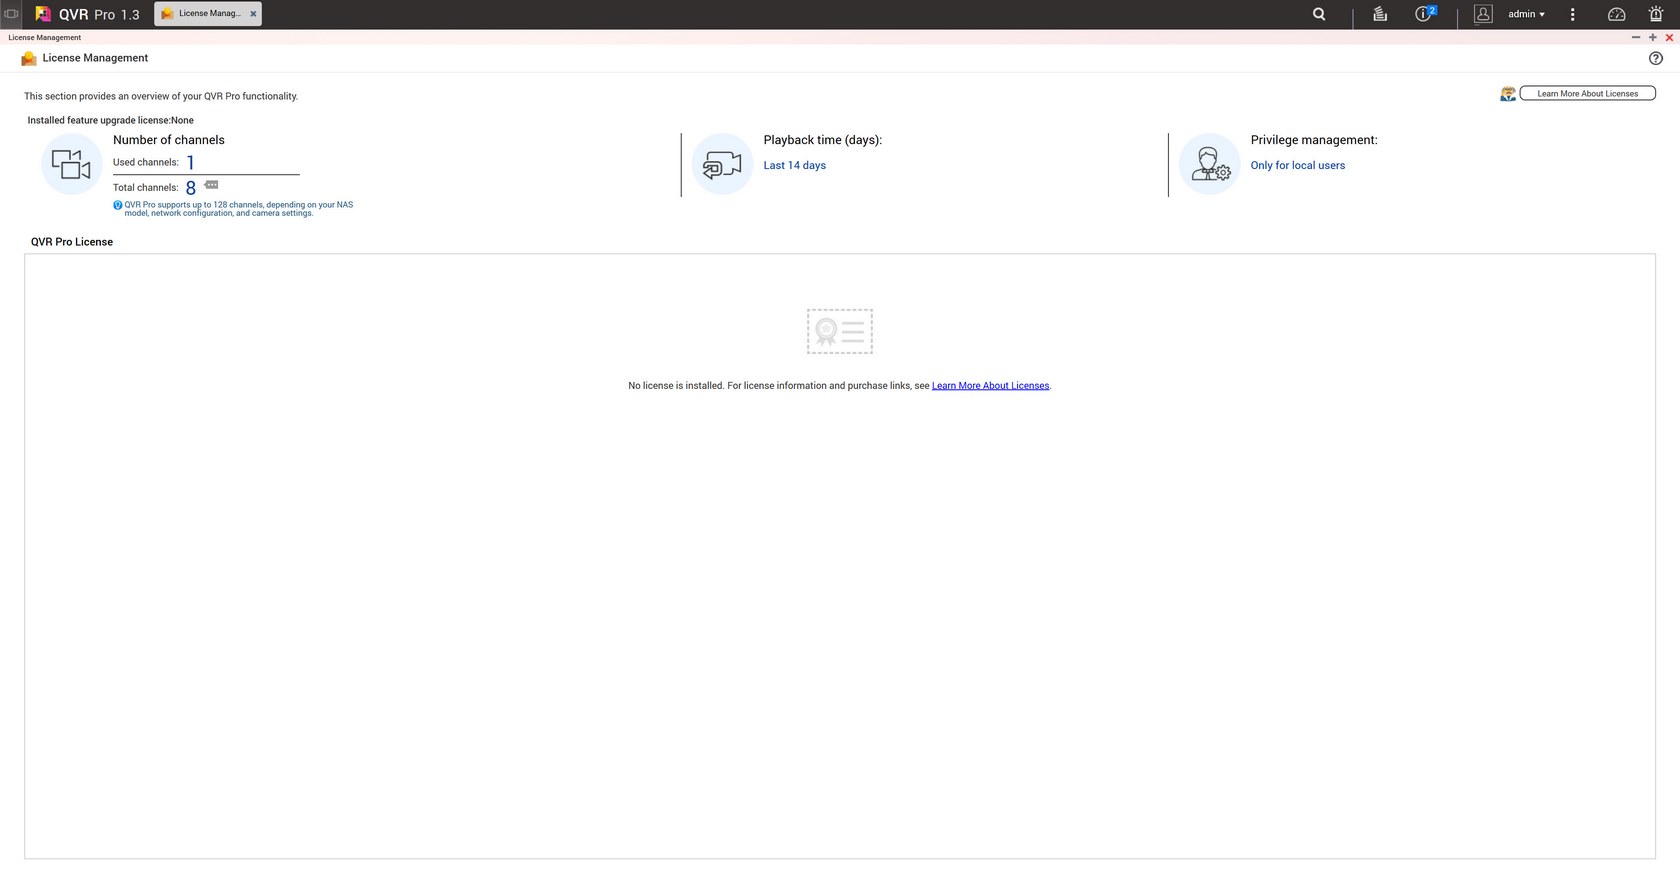Maximize the License Management window
This screenshot has width=1680, height=881.
pos(1652,37)
